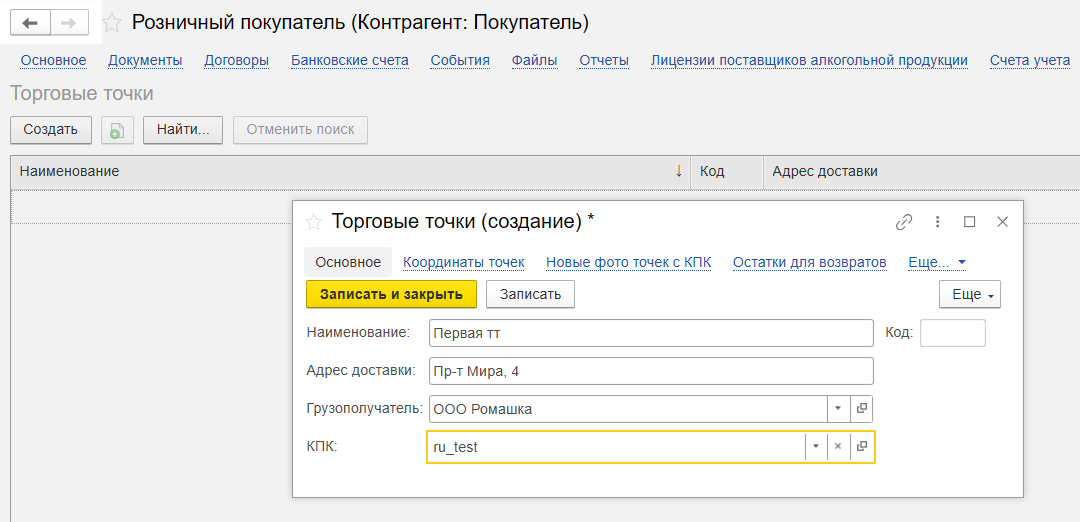Open the Еще dropdown button in dialog
The image size is (1080, 522).
(x=970, y=294)
